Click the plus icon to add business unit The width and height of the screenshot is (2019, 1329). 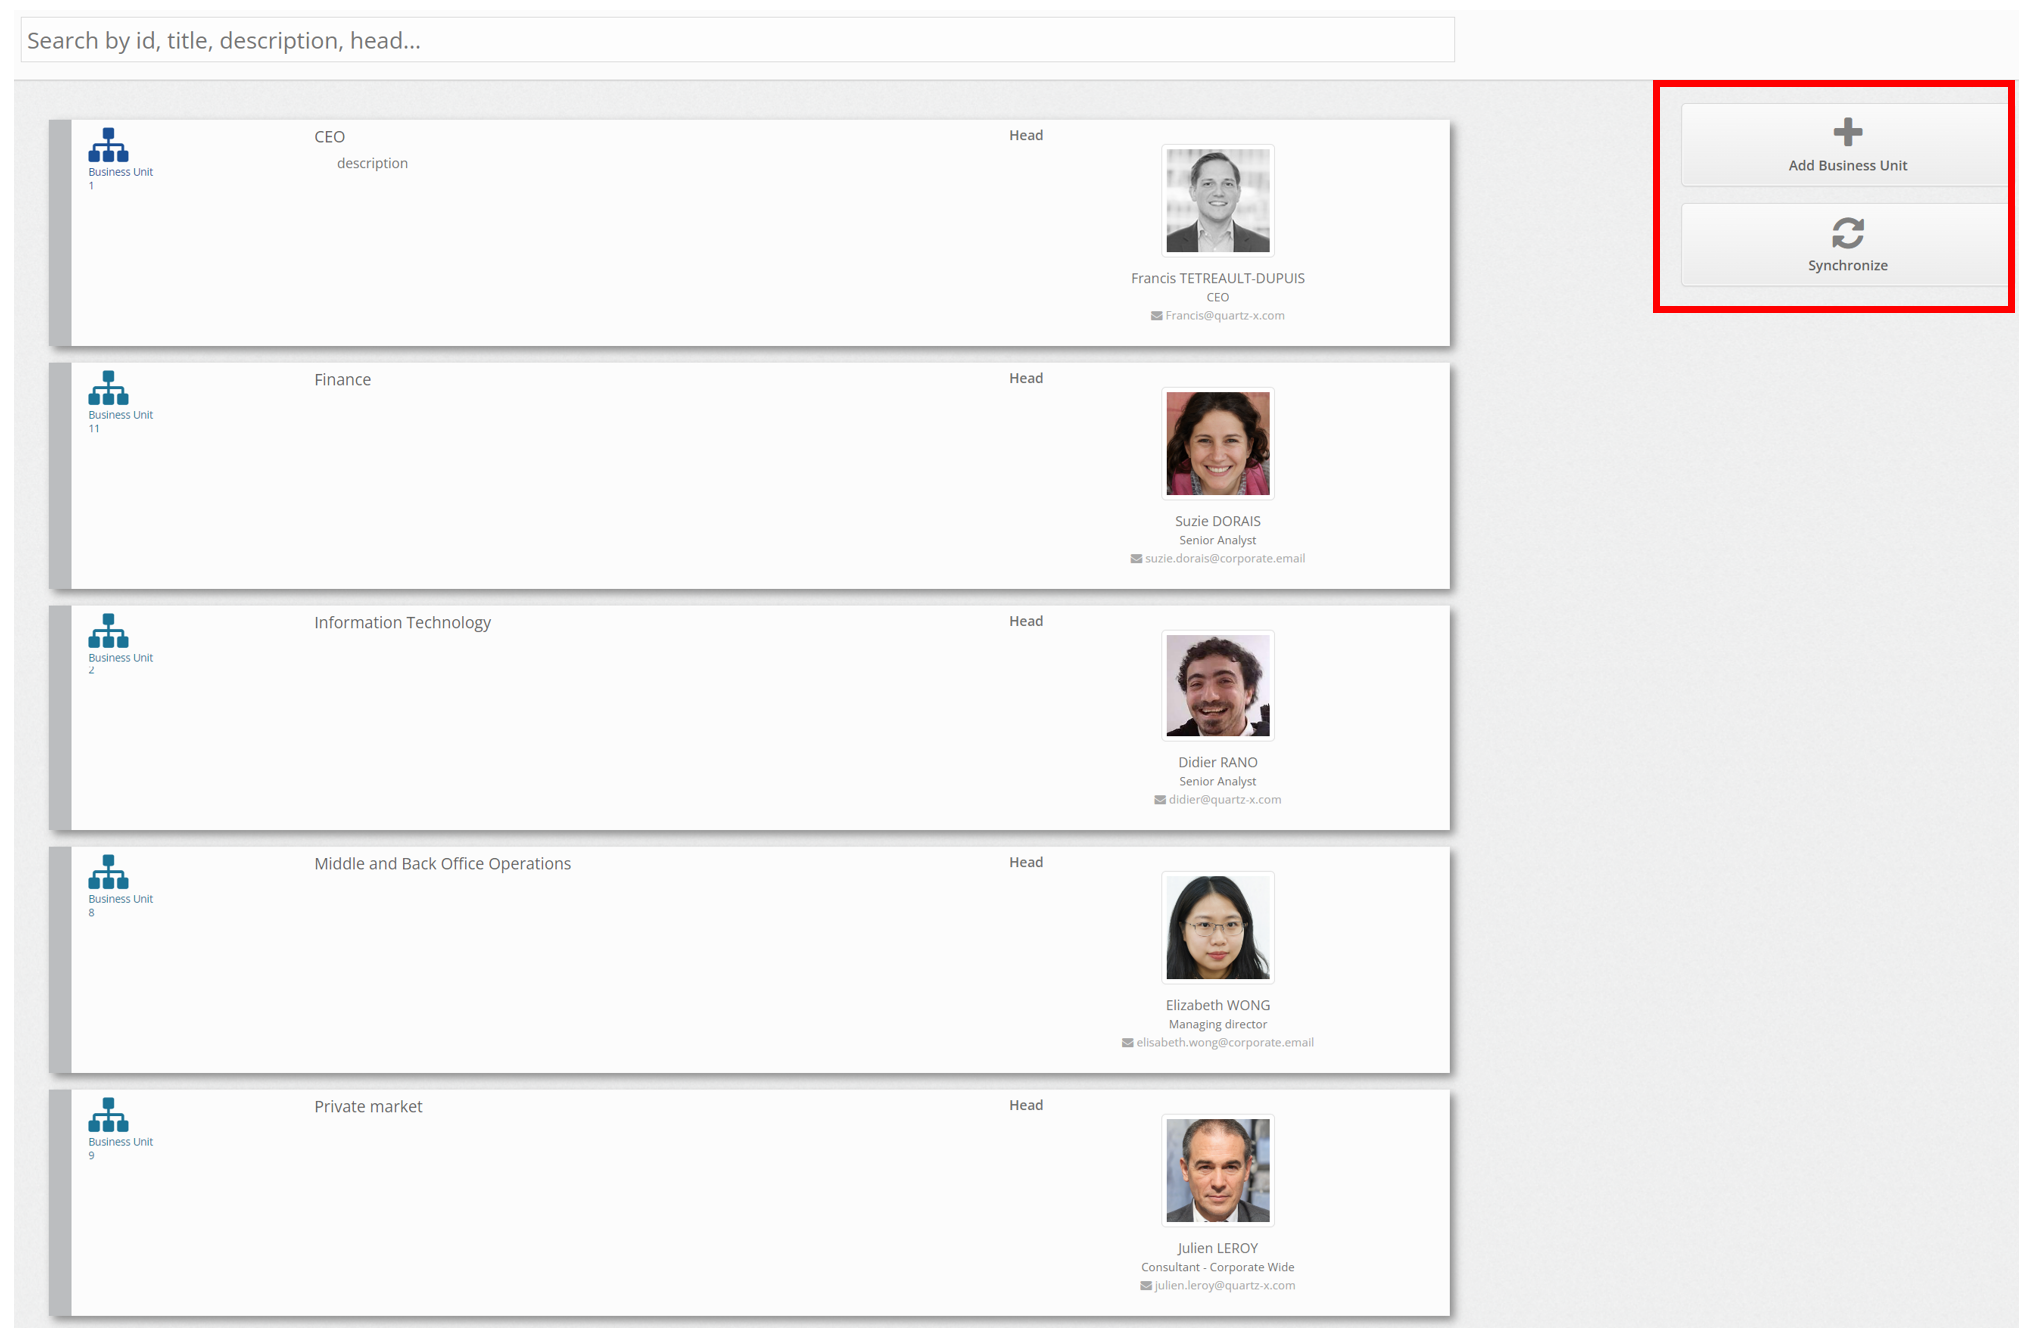1847,133
